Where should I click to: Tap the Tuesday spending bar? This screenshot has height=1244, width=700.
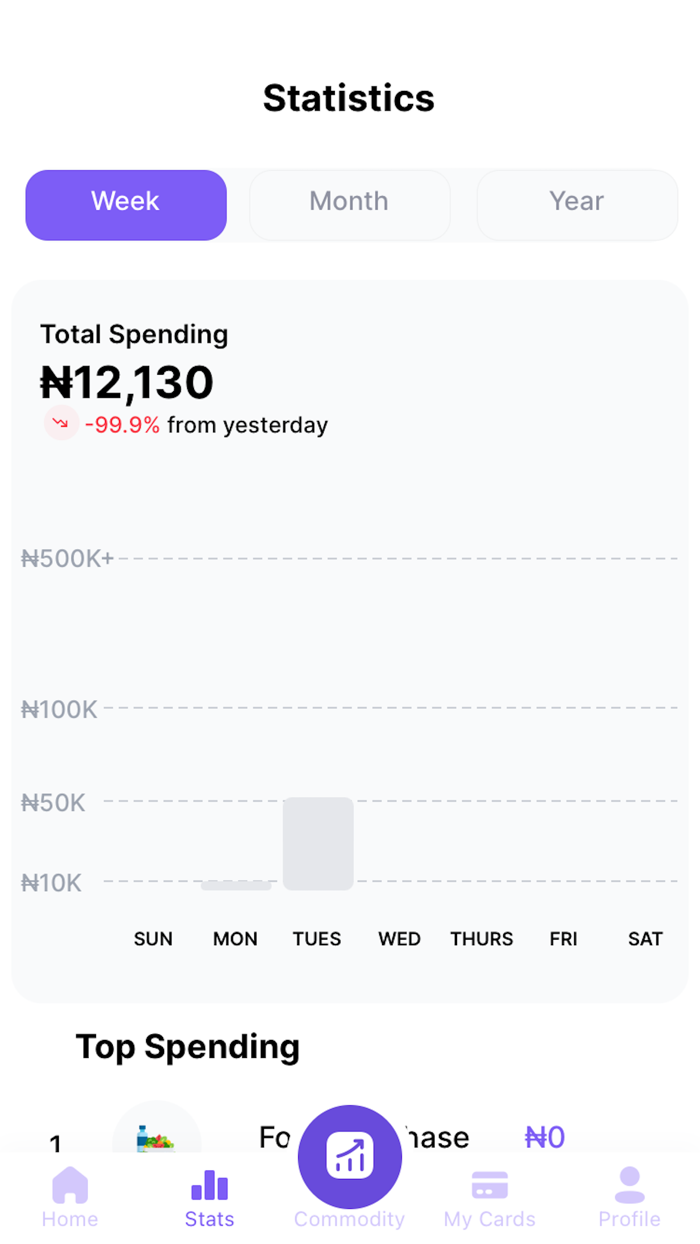(318, 843)
